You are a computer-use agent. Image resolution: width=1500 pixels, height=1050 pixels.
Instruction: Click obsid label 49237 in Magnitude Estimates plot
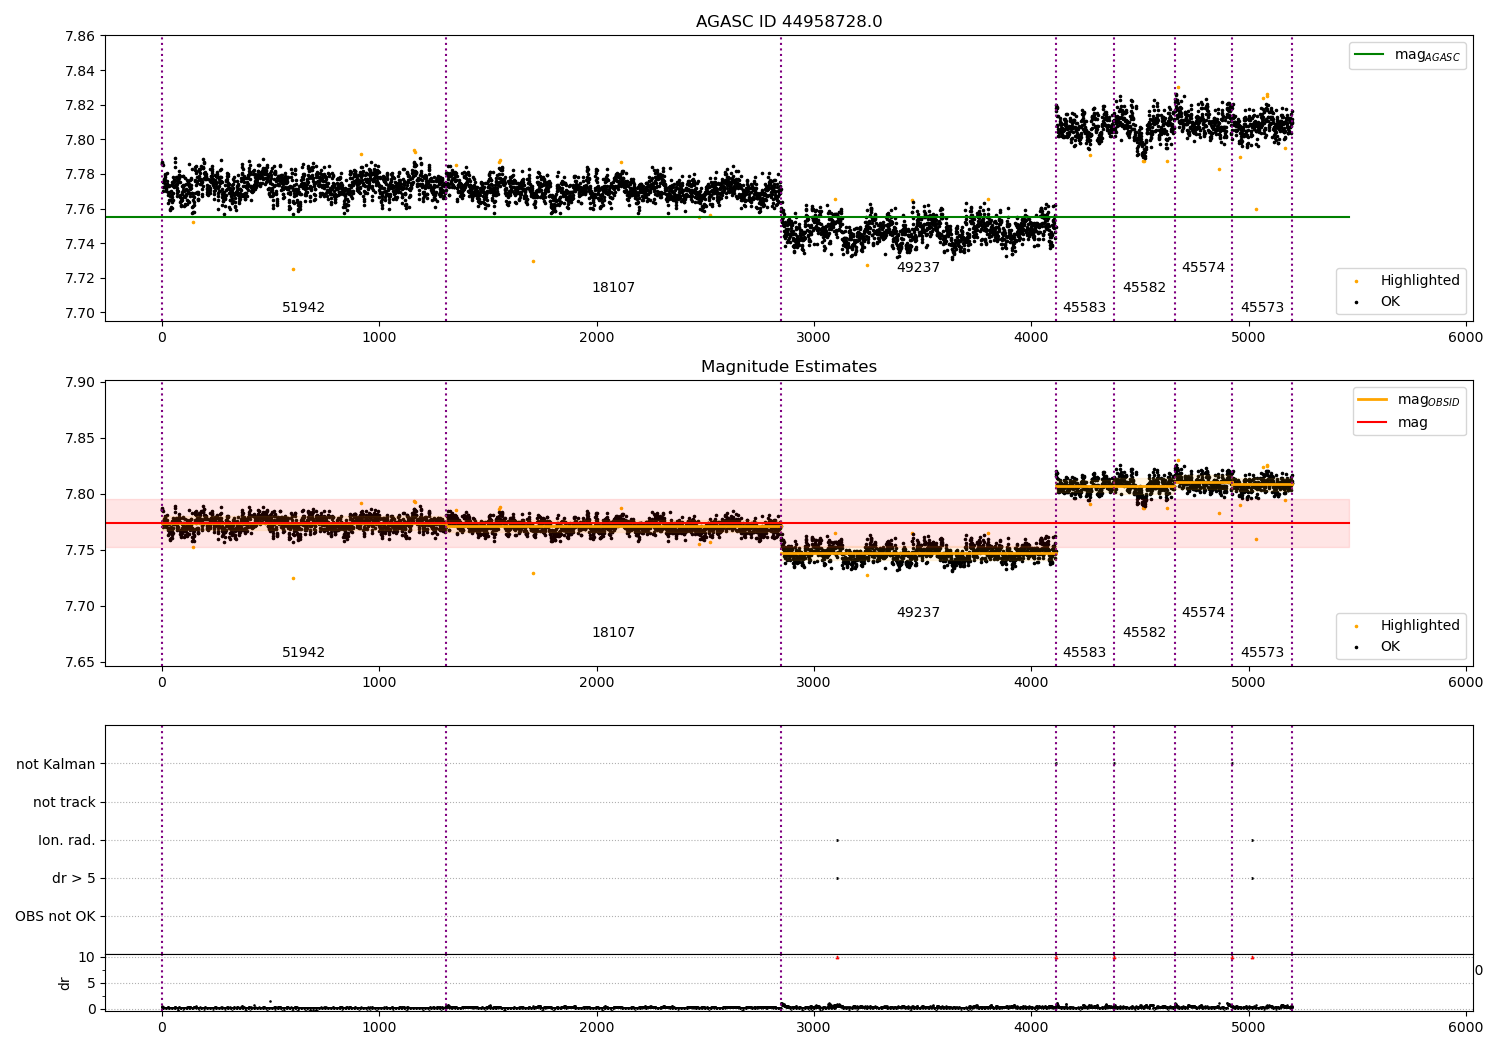click(x=918, y=613)
